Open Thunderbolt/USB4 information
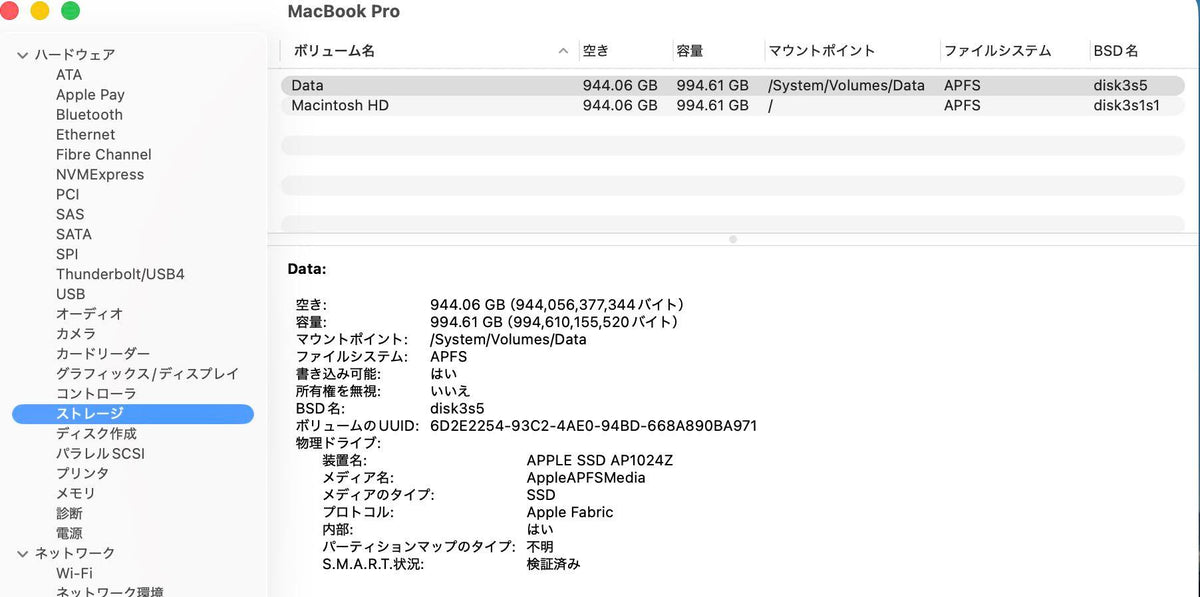Viewport: 1200px width, 597px height. [120, 274]
